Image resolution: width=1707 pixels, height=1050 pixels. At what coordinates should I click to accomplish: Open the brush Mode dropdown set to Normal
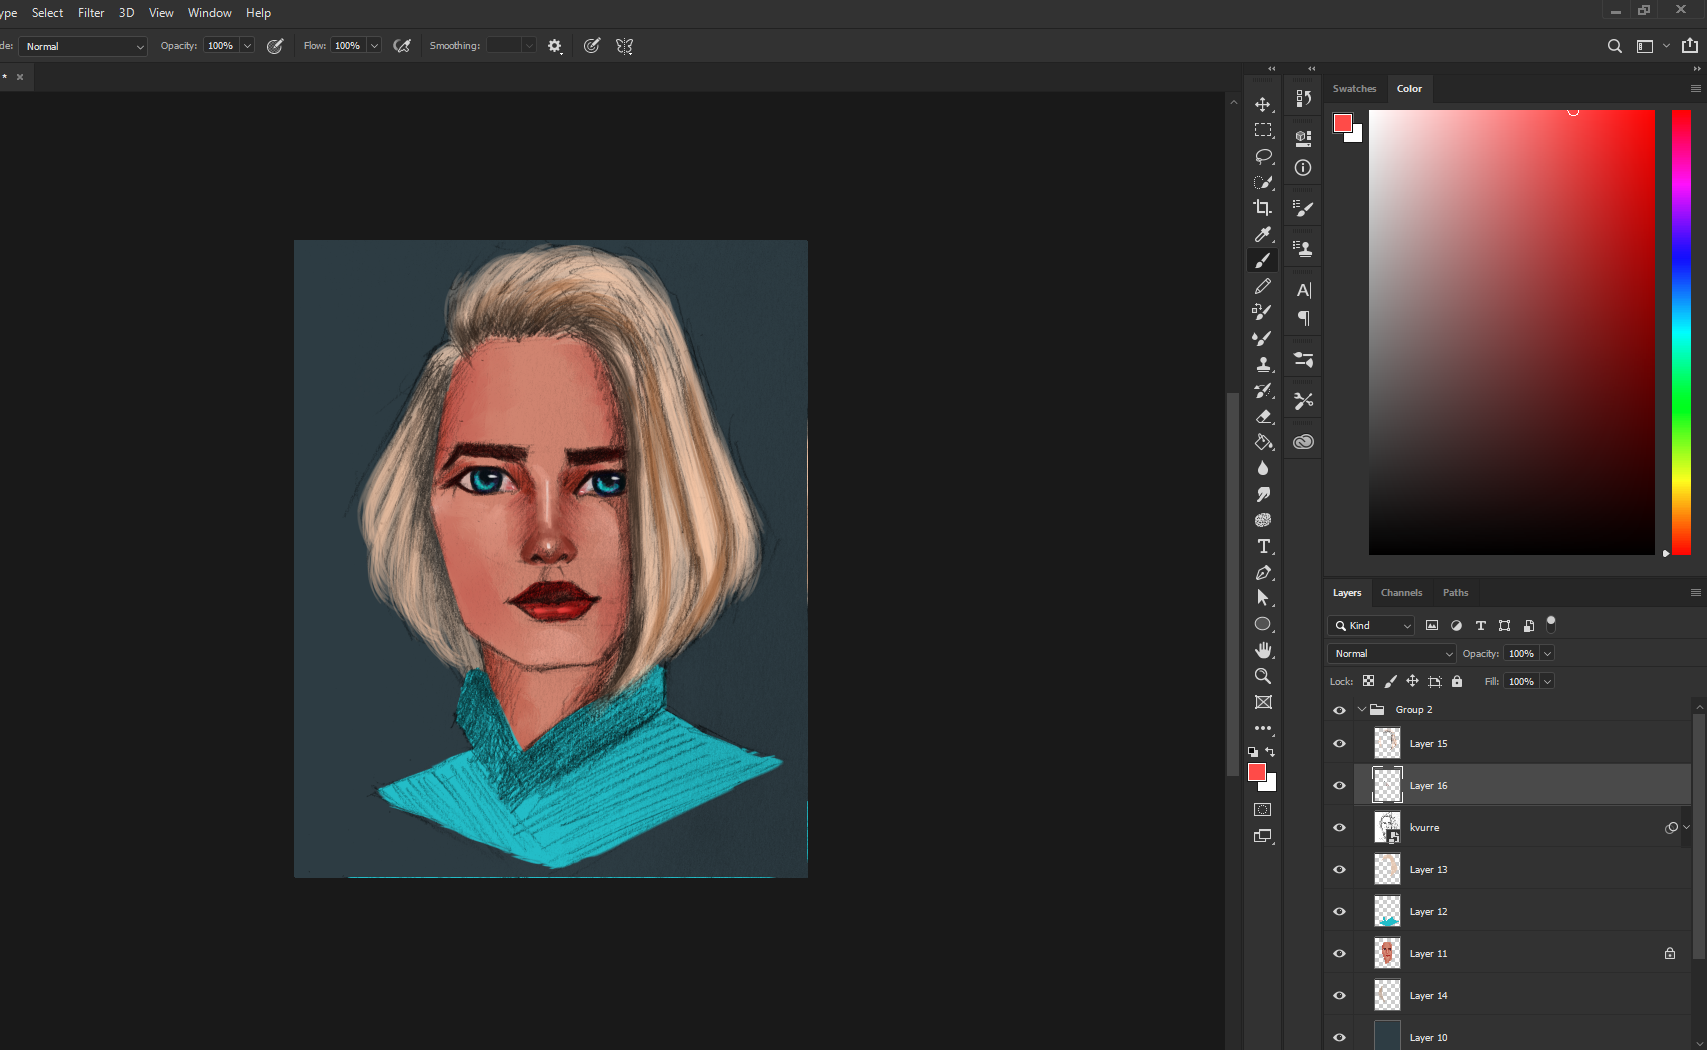83,46
